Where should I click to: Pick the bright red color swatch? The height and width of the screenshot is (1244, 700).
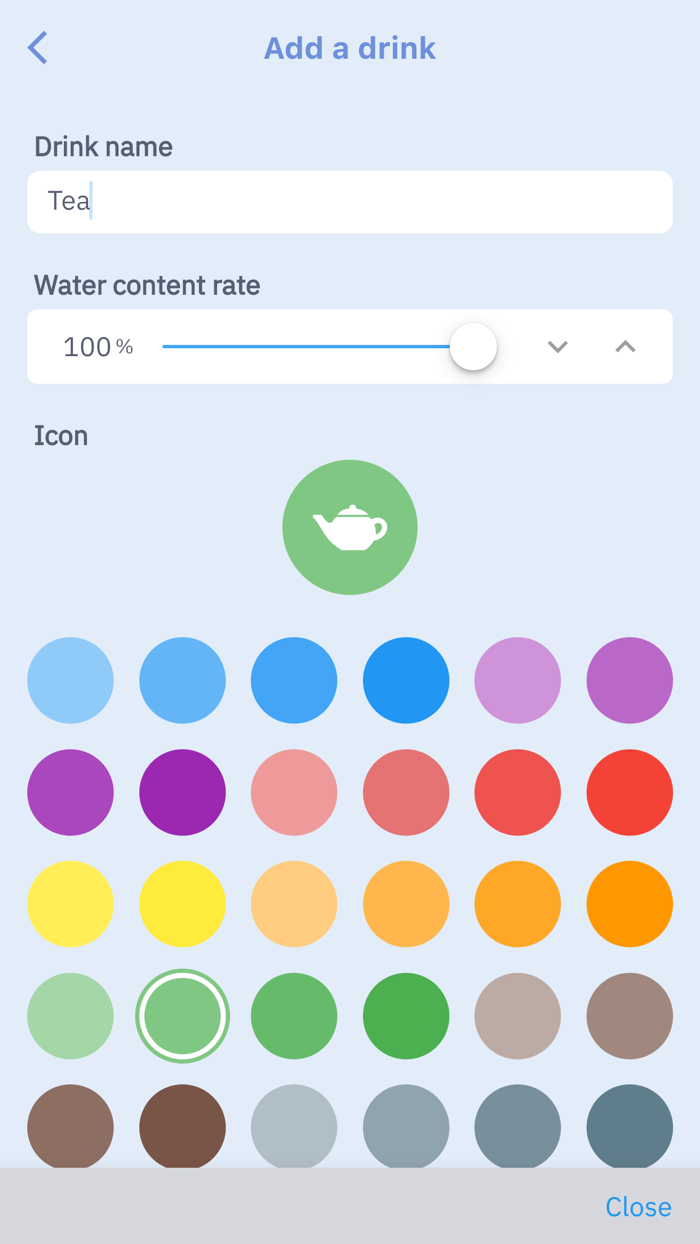click(630, 792)
